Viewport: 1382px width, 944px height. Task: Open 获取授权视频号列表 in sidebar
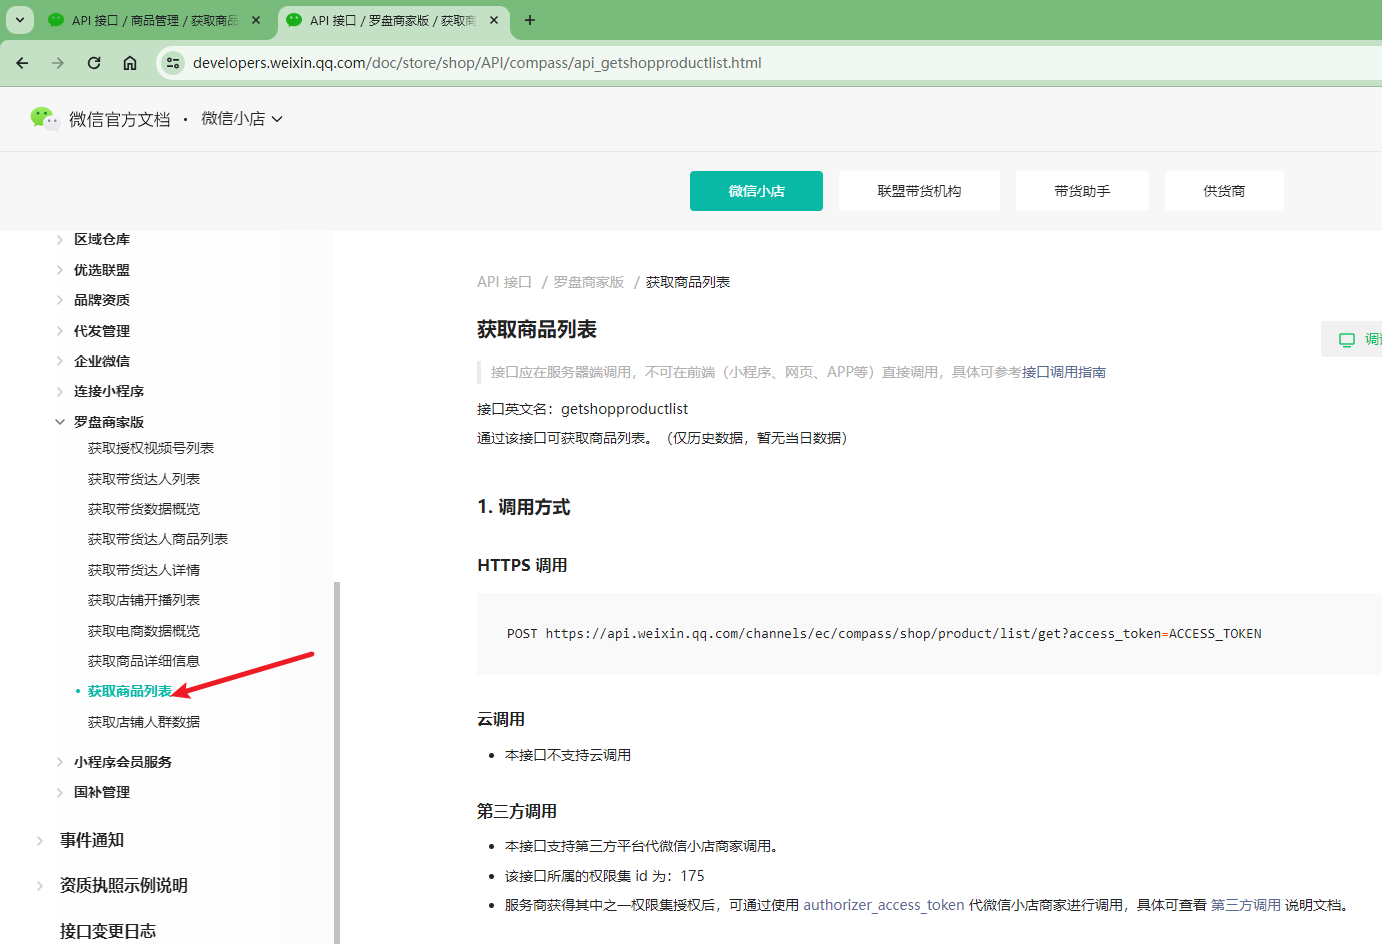151,448
